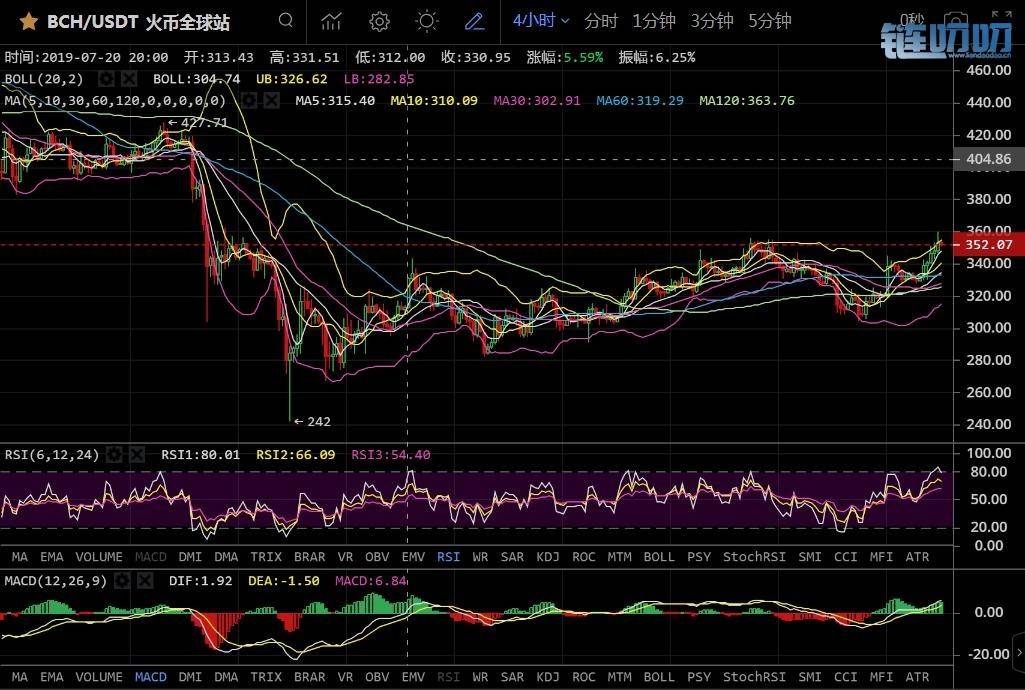Select SMI in the RSI panel's indicator tabs
The image size is (1025, 690).
pos(810,557)
